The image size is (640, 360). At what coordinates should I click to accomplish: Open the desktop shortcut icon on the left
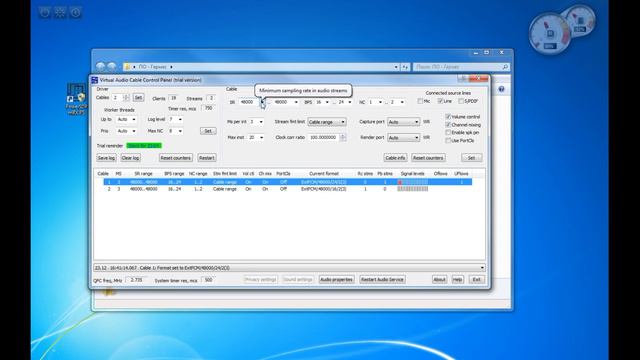(76, 98)
